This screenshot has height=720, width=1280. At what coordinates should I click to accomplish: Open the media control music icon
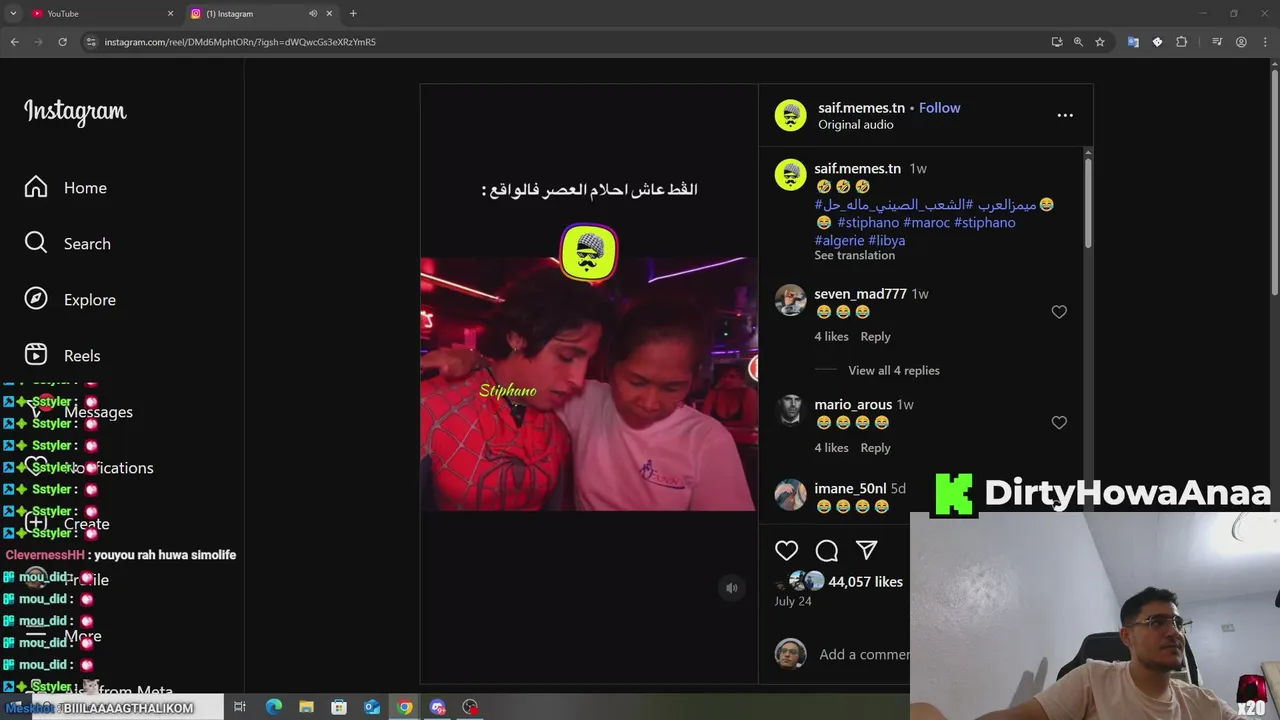pos(1217,42)
